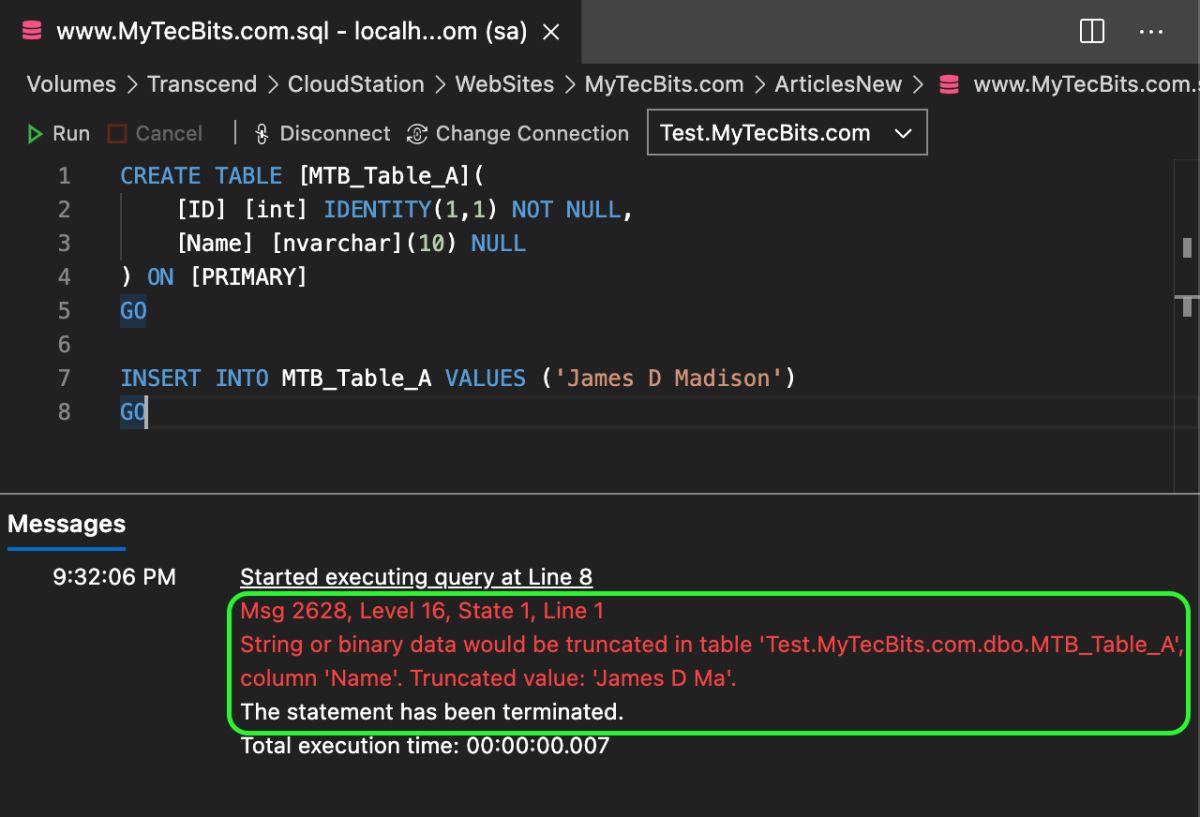
Task: Open the more actions ellipsis menu
Action: pyautogui.click(x=1152, y=31)
